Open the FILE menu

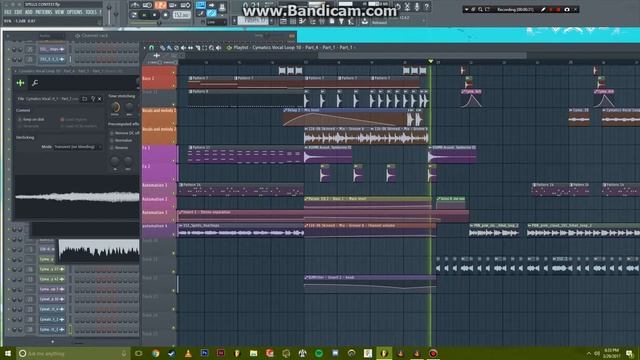[8, 12]
